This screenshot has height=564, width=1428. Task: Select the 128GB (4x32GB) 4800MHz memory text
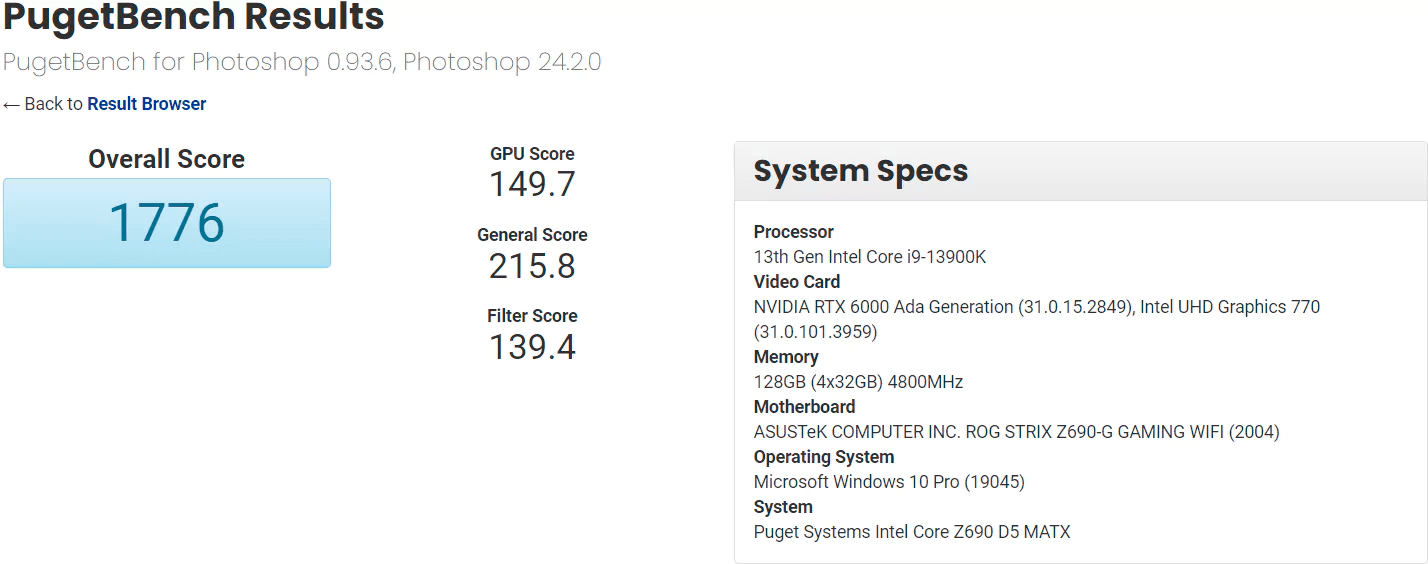click(858, 382)
